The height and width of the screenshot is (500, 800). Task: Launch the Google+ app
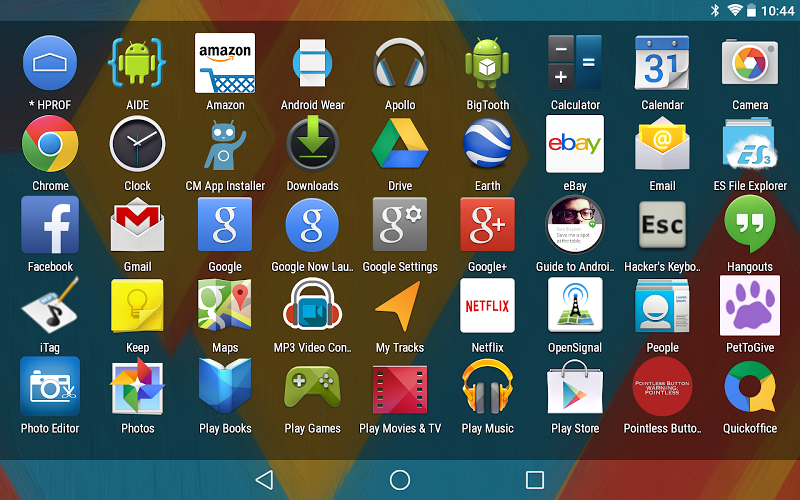(487, 224)
